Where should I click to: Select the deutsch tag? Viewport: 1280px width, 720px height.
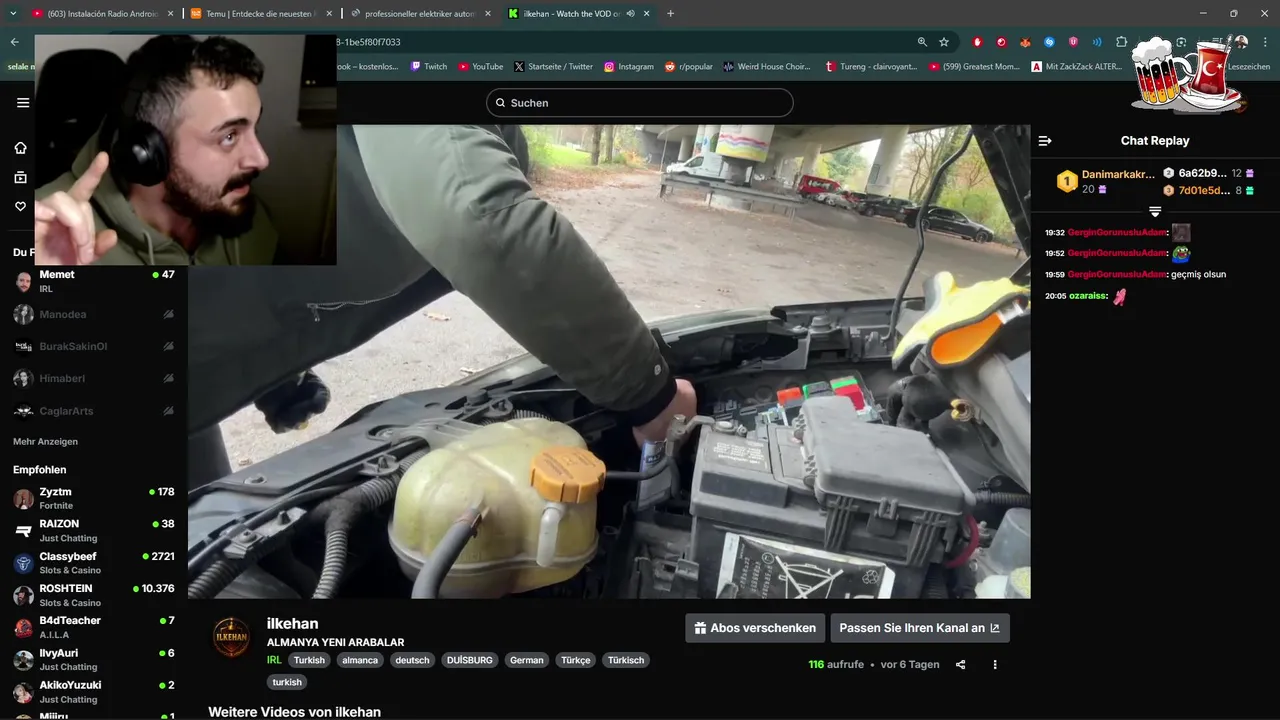(x=412, y=660)
